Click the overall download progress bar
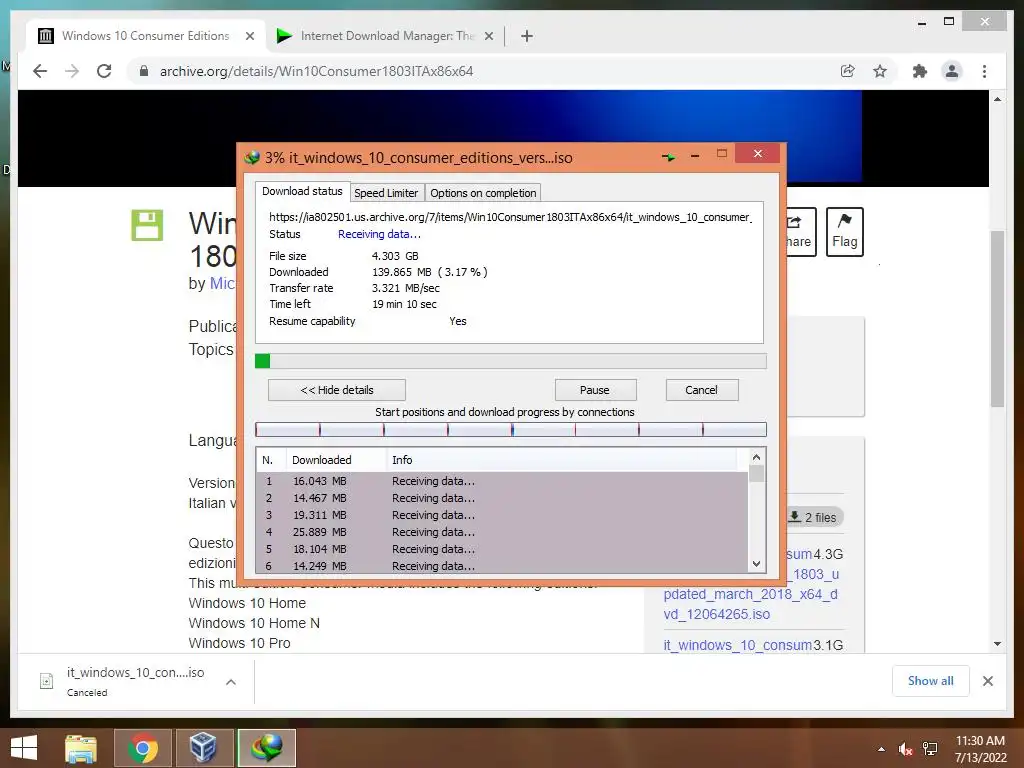 511,361
